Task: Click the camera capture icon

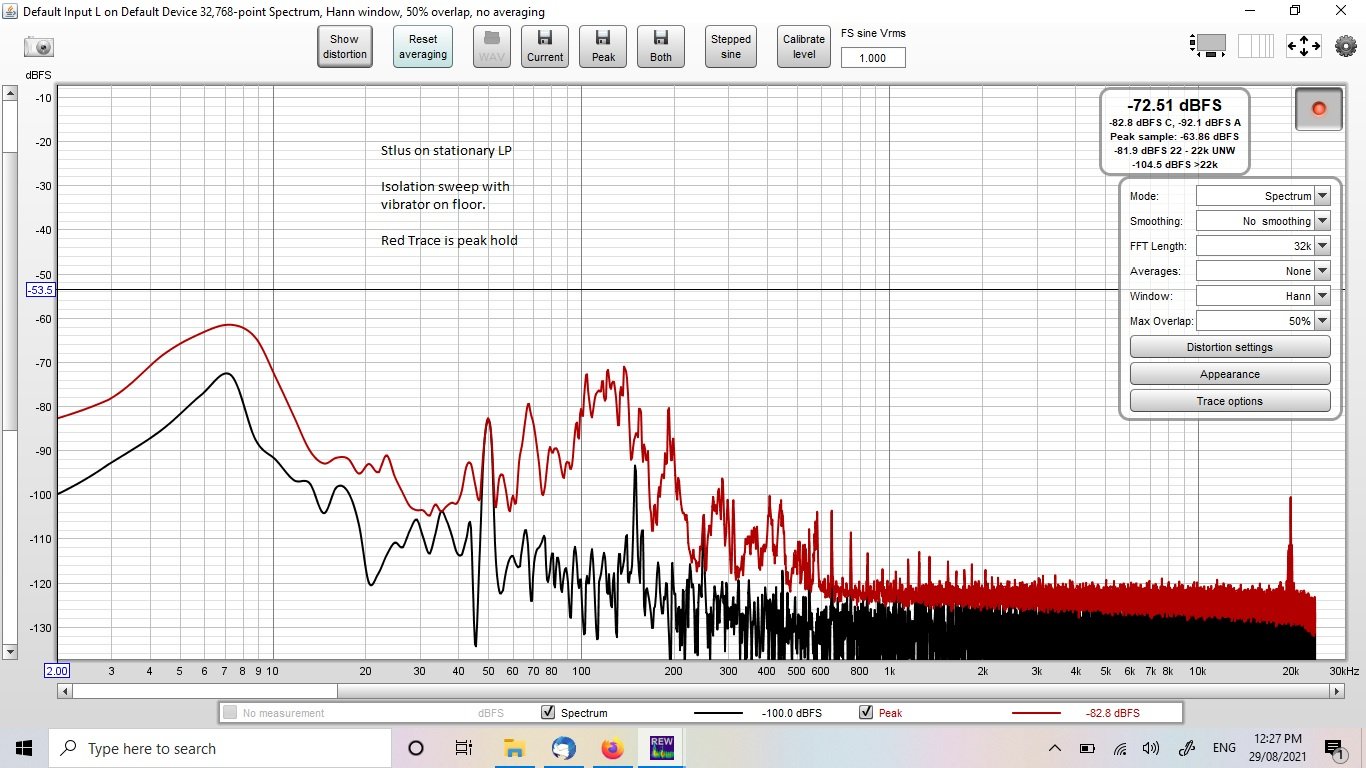Action: click(x=39, y=47)
